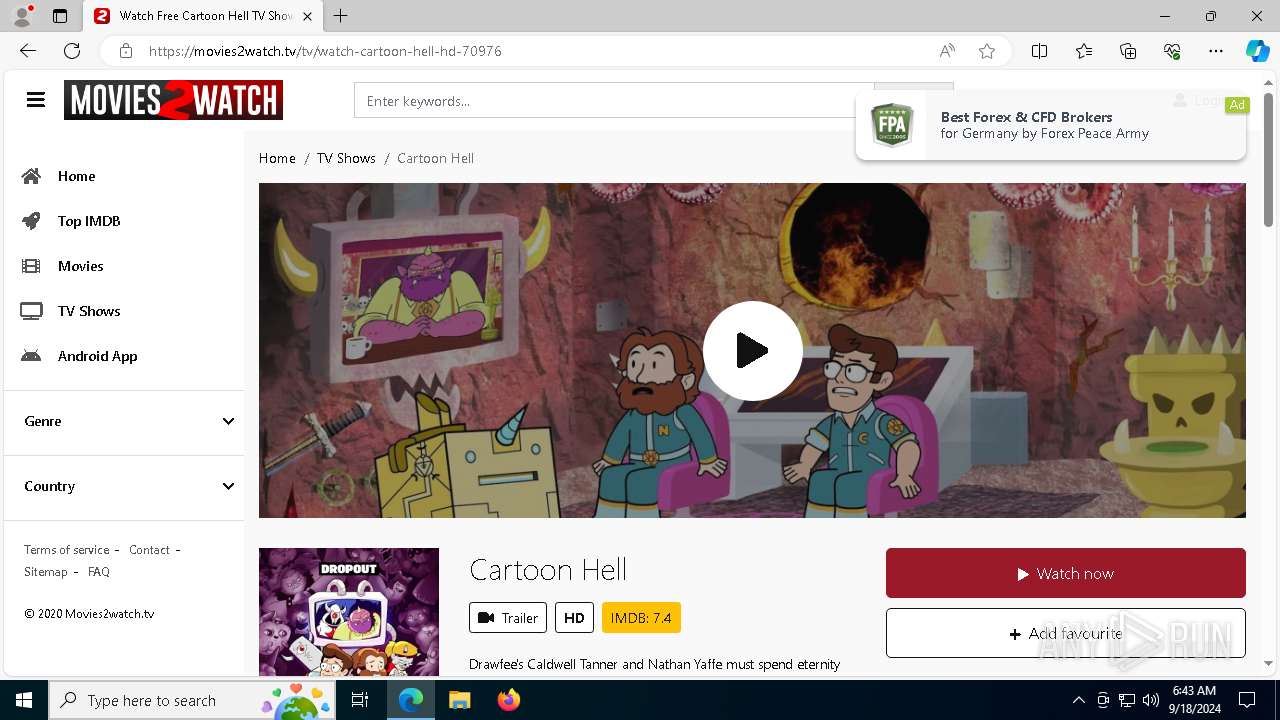Open the Sitemap link
This screenshot has height=720, width=1280.
(46, 572)
